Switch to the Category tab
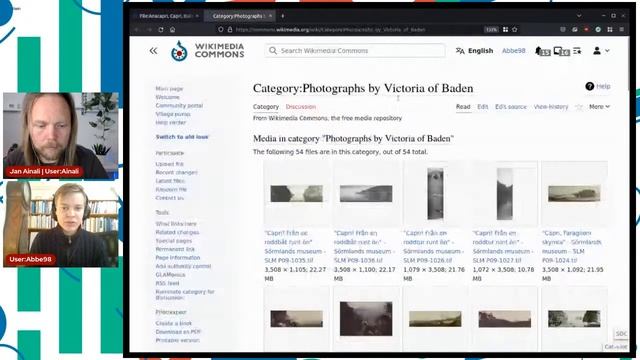This screenshot has width=640, height=360. pyautogui.click(x=266, y=107)
